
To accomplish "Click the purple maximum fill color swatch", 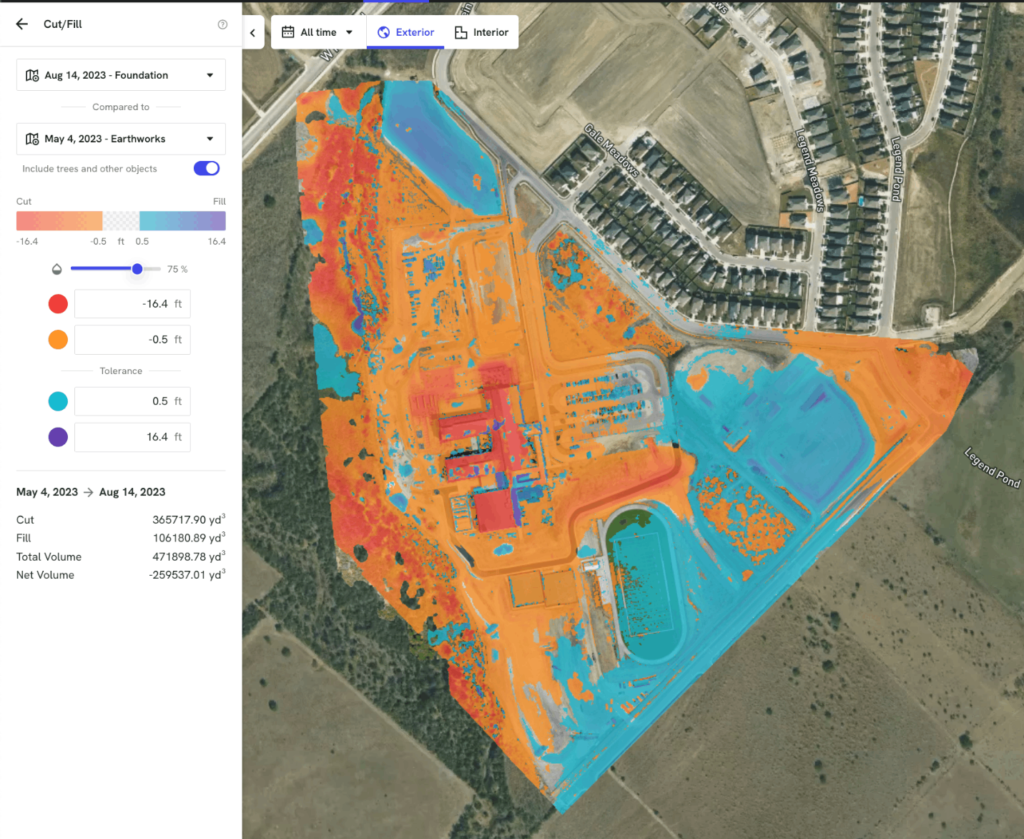I will click(58, 437).
